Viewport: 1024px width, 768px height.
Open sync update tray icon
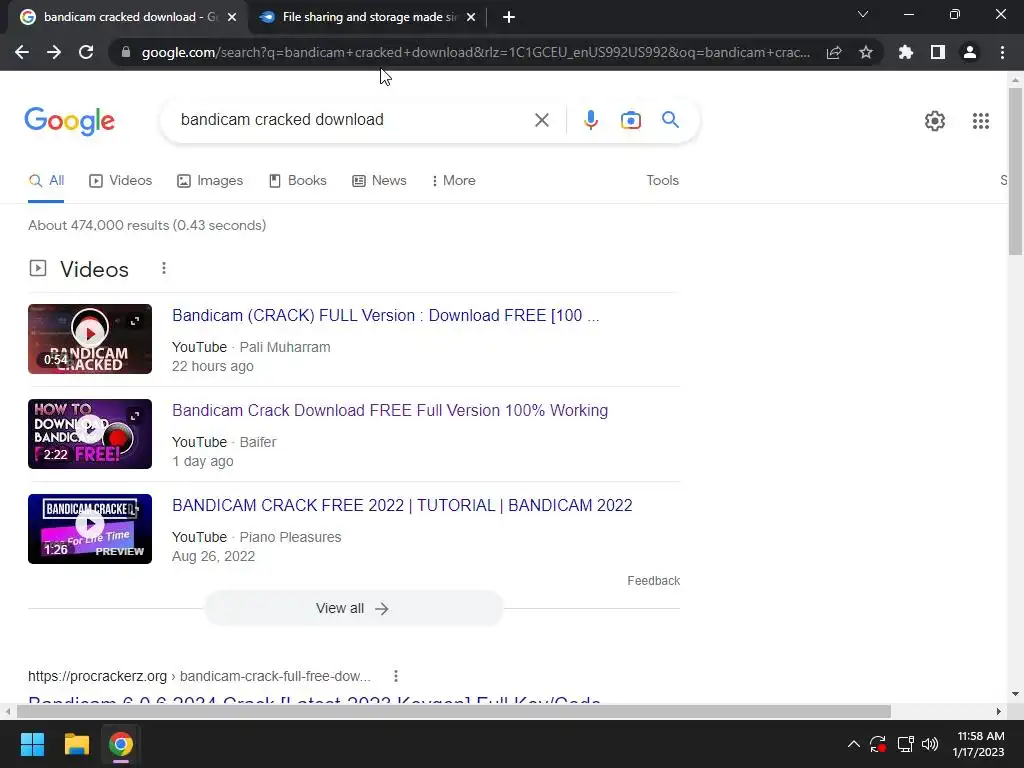point(878,744)
